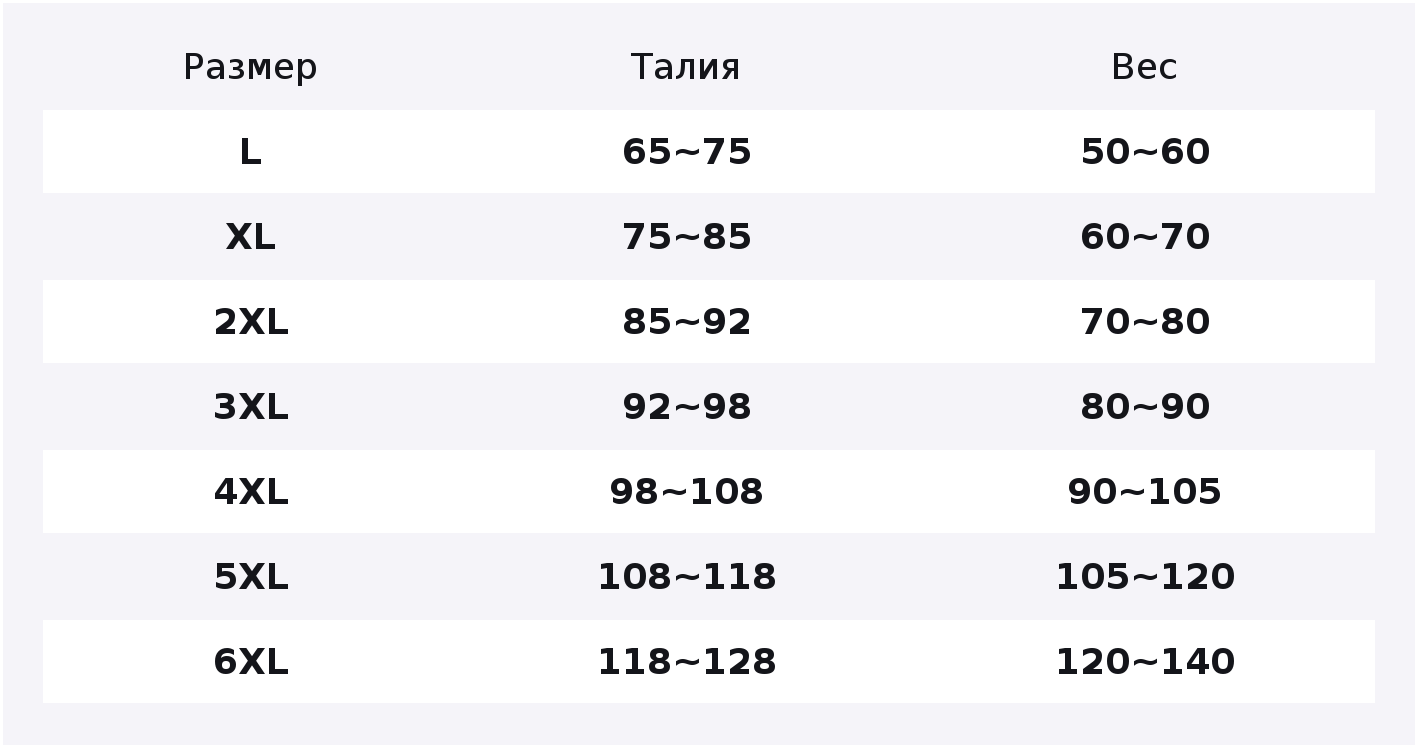This screenshot has width=1418, height=748.
Task: Click the Вес column header
Action: [1144, 68]
